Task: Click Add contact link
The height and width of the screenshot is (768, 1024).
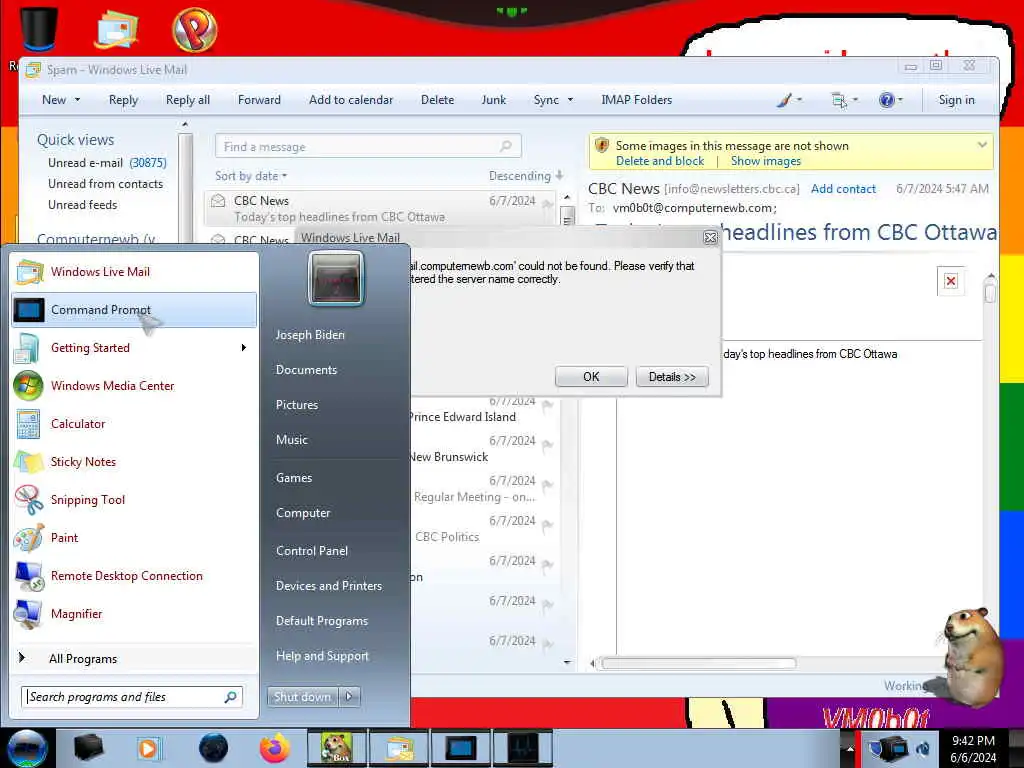Action: pyautogui.click(x=843, y=189)
